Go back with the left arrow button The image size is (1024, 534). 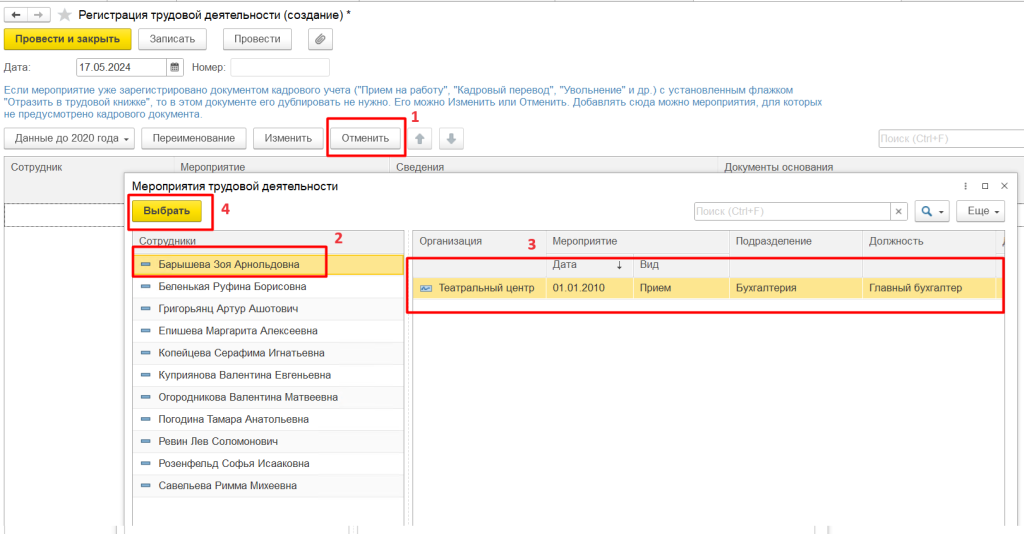click(x=16, y=14)
